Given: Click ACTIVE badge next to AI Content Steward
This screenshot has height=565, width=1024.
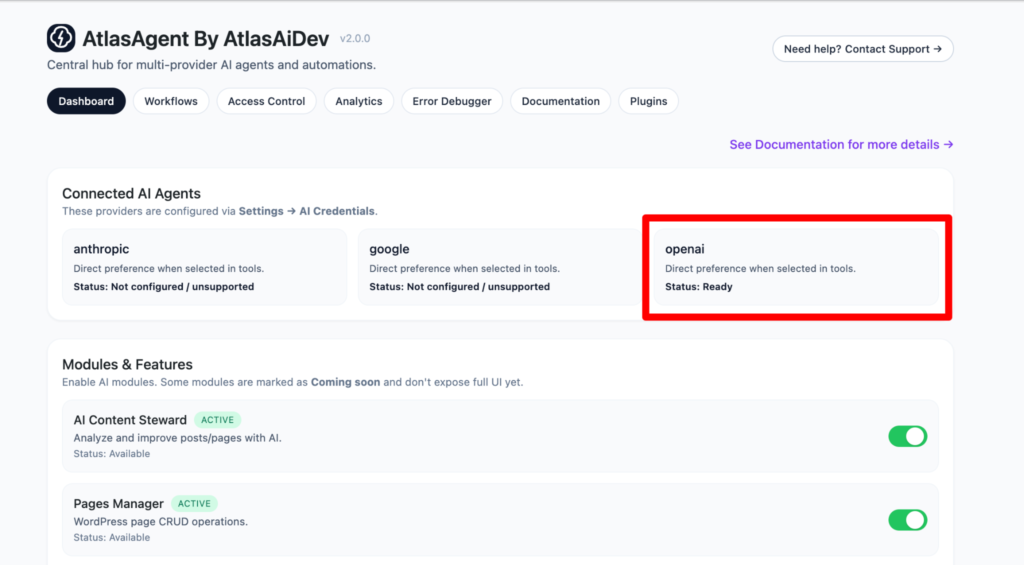Looking at the screenshot, I should [x=217, y=420].
